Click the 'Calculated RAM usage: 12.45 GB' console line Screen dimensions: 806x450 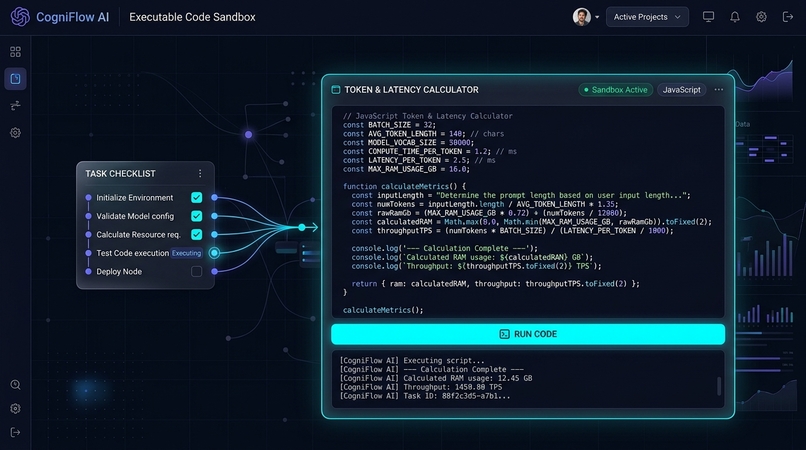point(436,378)
